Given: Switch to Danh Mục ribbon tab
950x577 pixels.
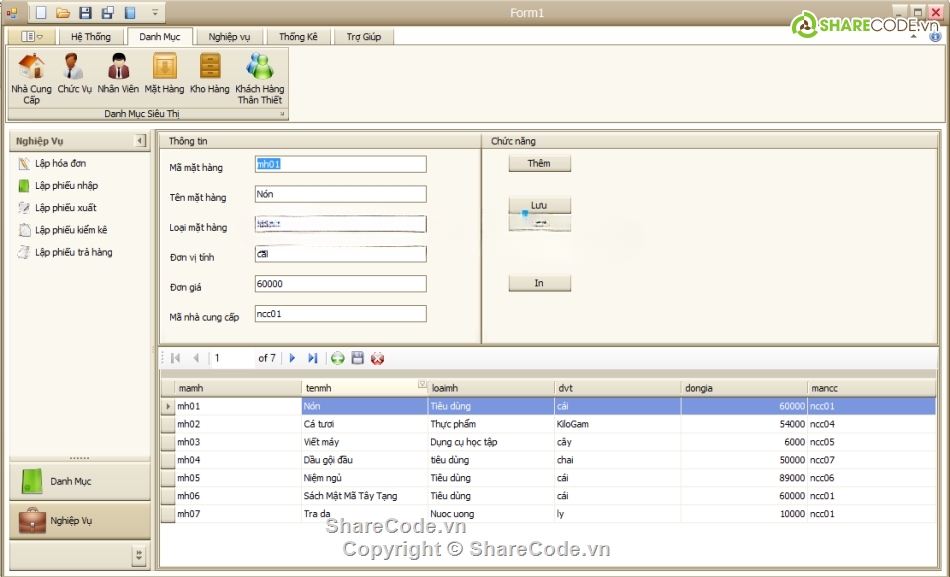Looking at the screenshot, I should coord(160,36).
